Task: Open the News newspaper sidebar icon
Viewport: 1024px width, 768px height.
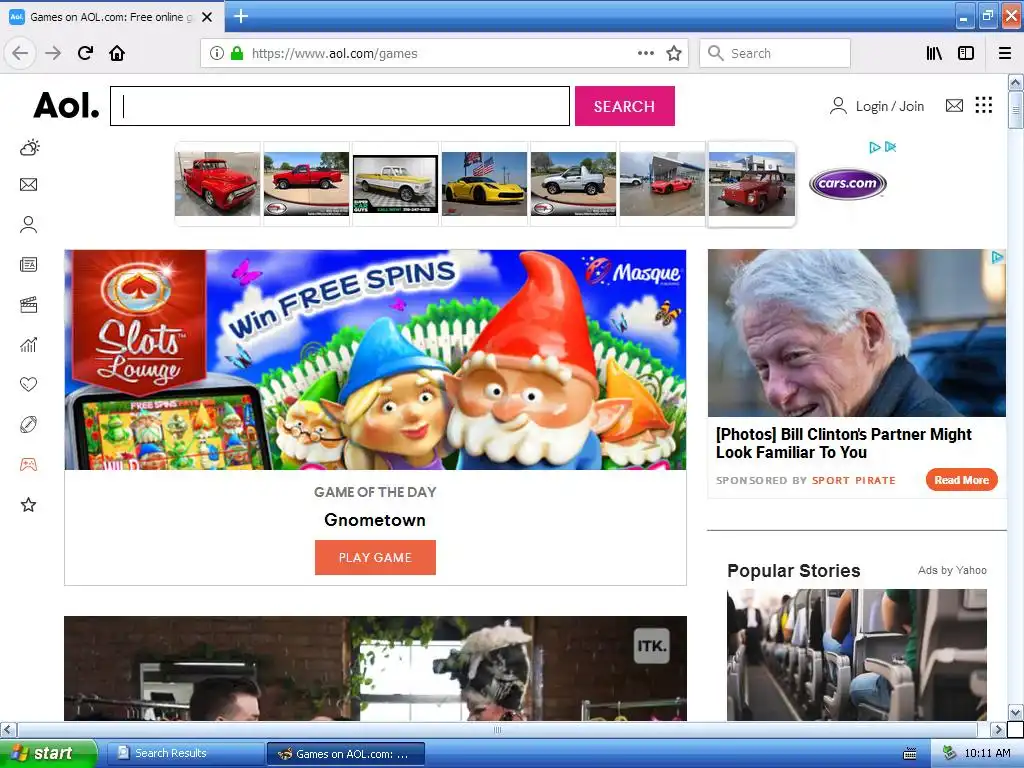Action: click(28, 264)
